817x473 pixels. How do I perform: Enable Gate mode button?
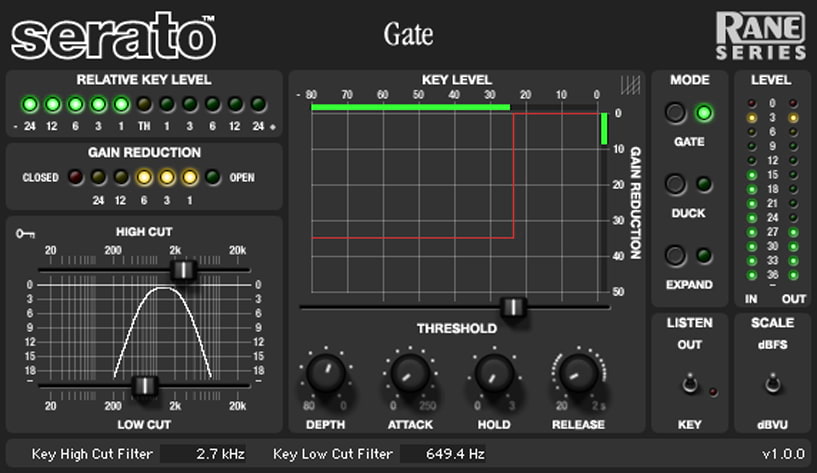[x=675, y=113]
